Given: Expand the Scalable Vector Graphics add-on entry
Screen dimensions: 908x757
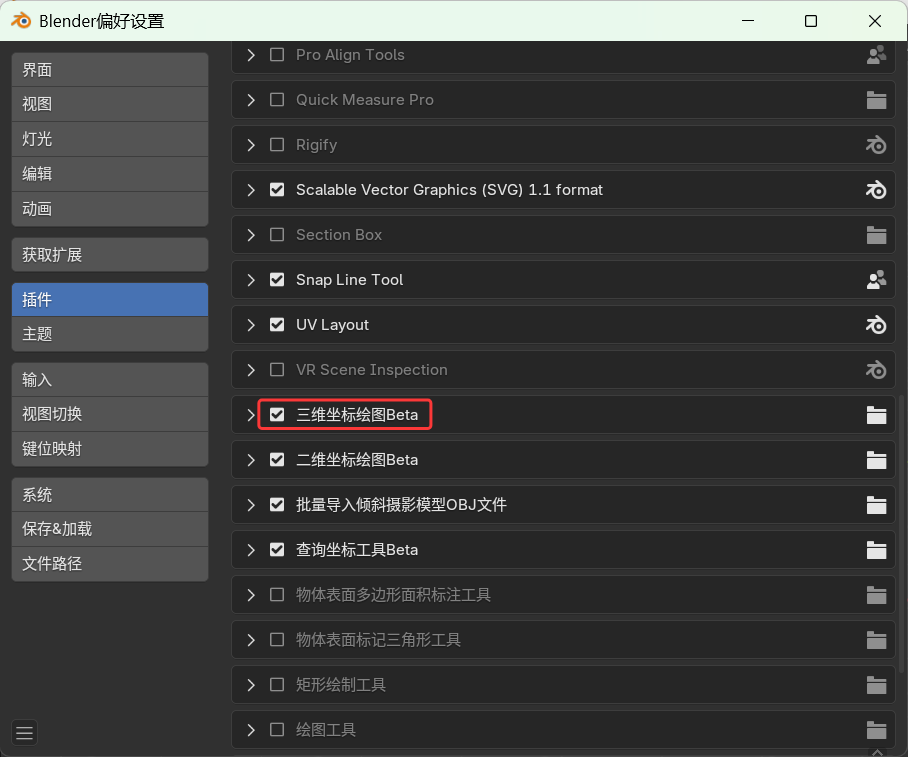Looking at the screenshot, I should point(251,190).
